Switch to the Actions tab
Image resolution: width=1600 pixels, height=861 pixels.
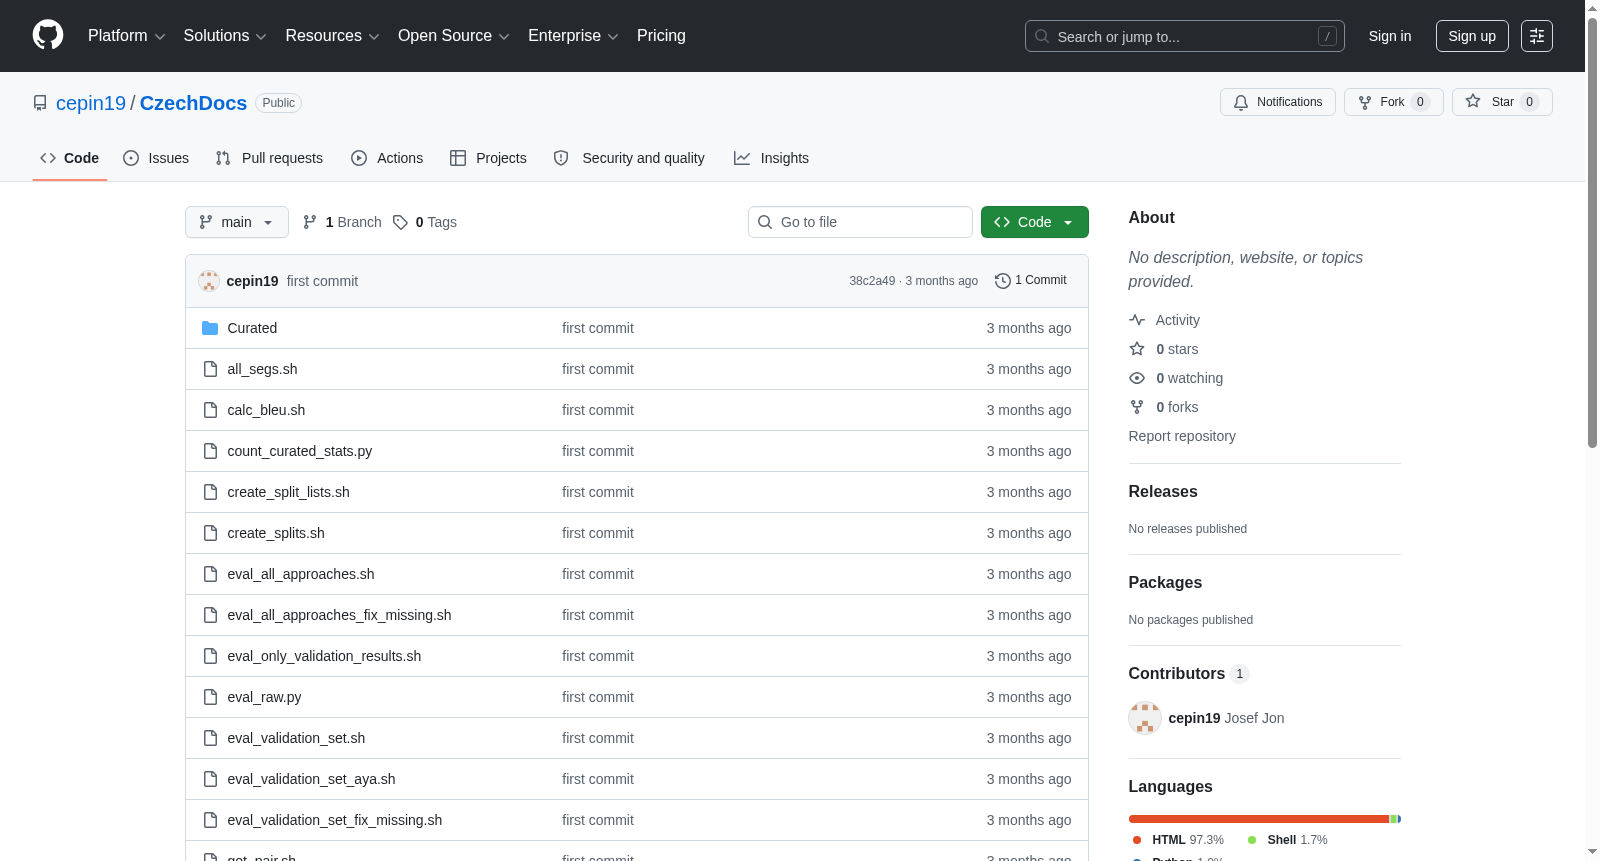click(387, 158)
